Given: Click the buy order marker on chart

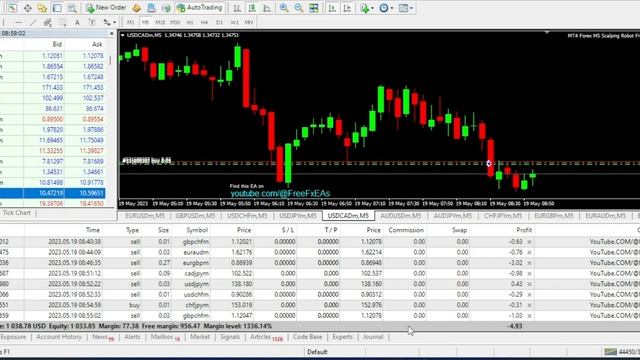Looking at the screenshot, I should pos(489,163).
